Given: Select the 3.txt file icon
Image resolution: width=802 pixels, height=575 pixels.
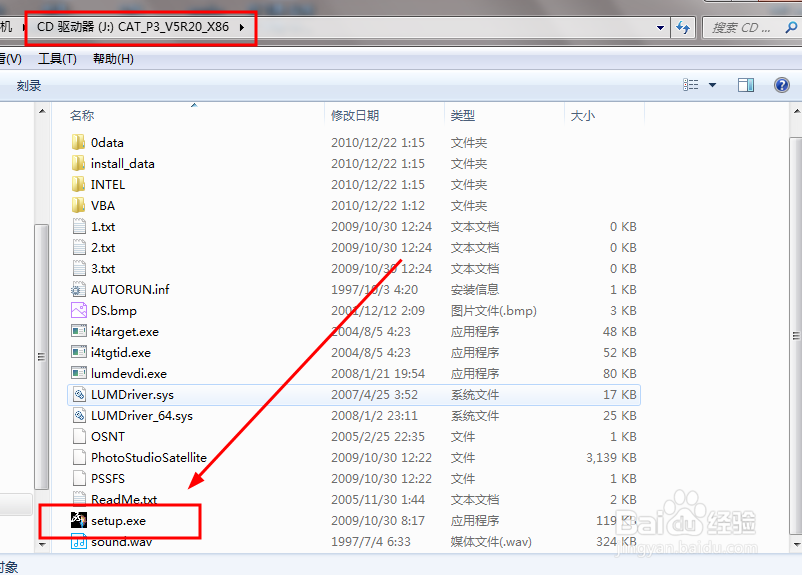Looking at the screenshot, I should [79, 268].
